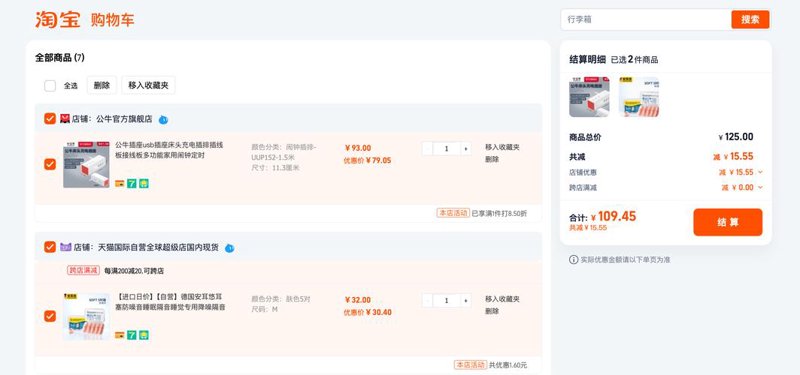Click the orange 结算 checkout button

point(728,222)
